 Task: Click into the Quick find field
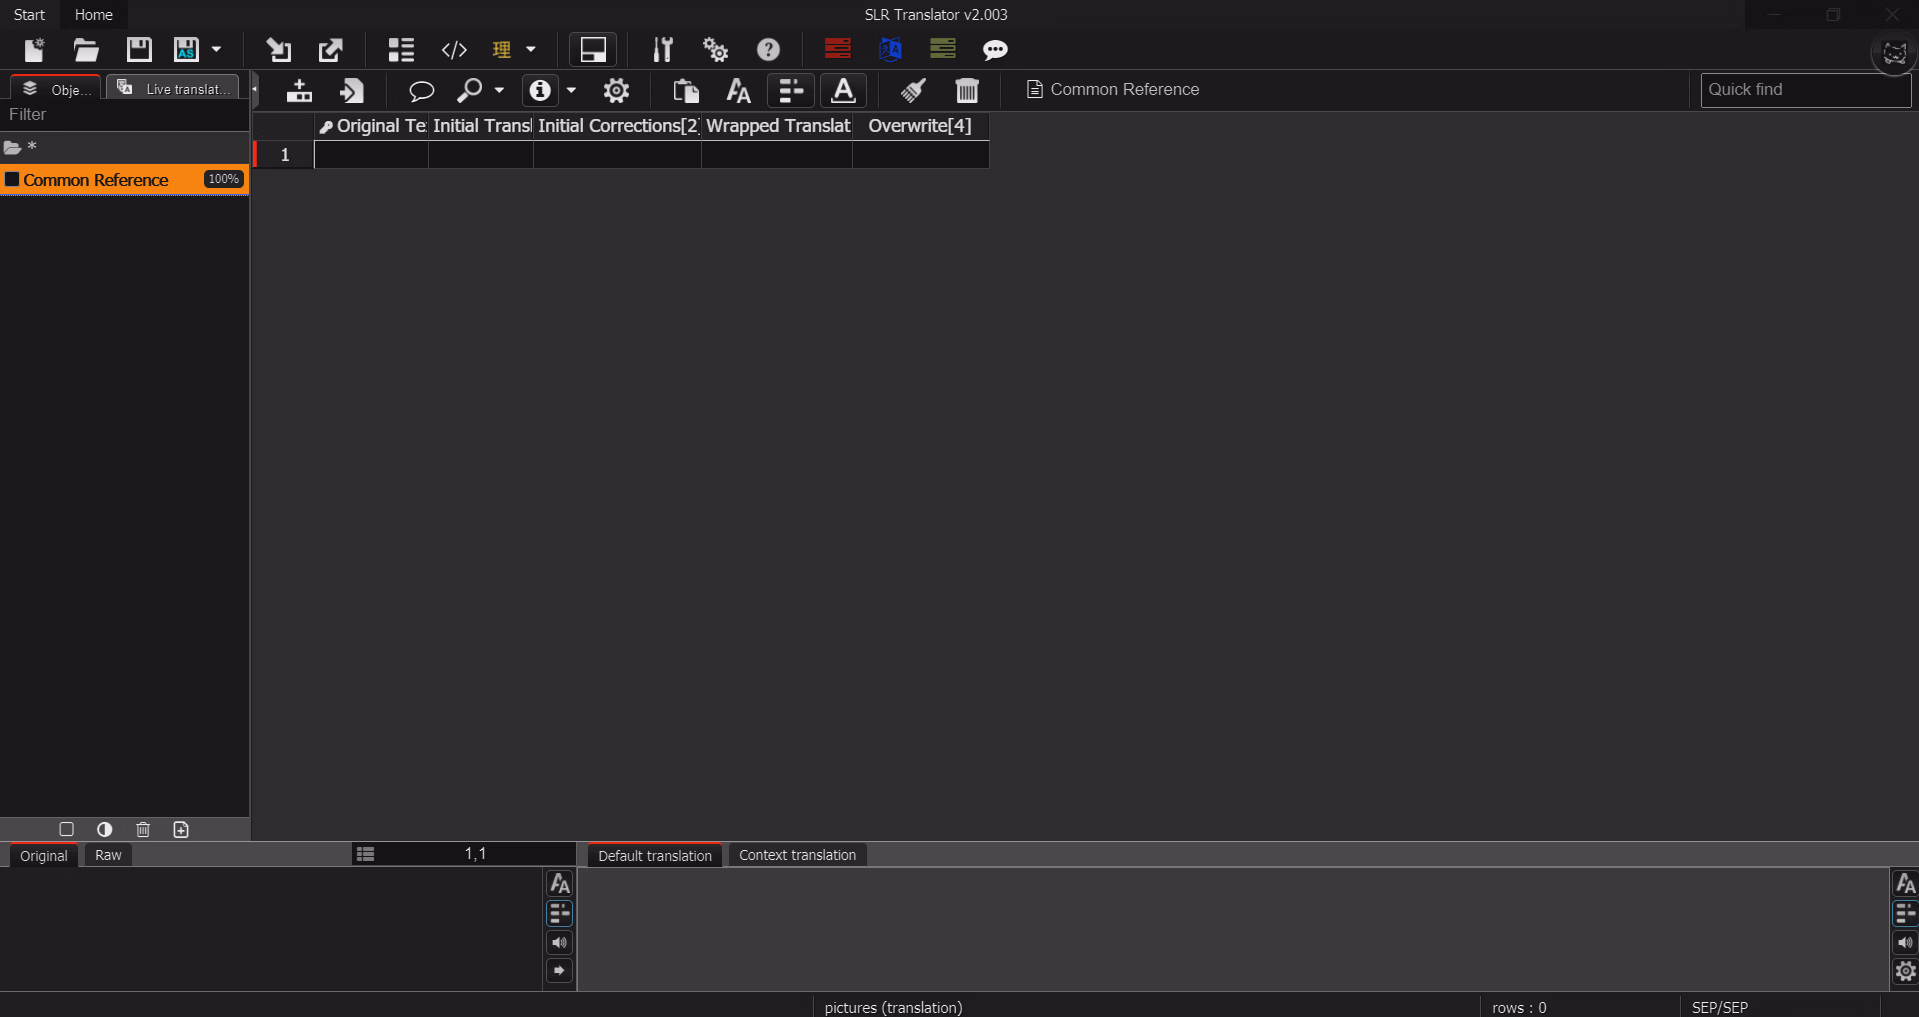pyautogui.click(x=1804, y=90)
